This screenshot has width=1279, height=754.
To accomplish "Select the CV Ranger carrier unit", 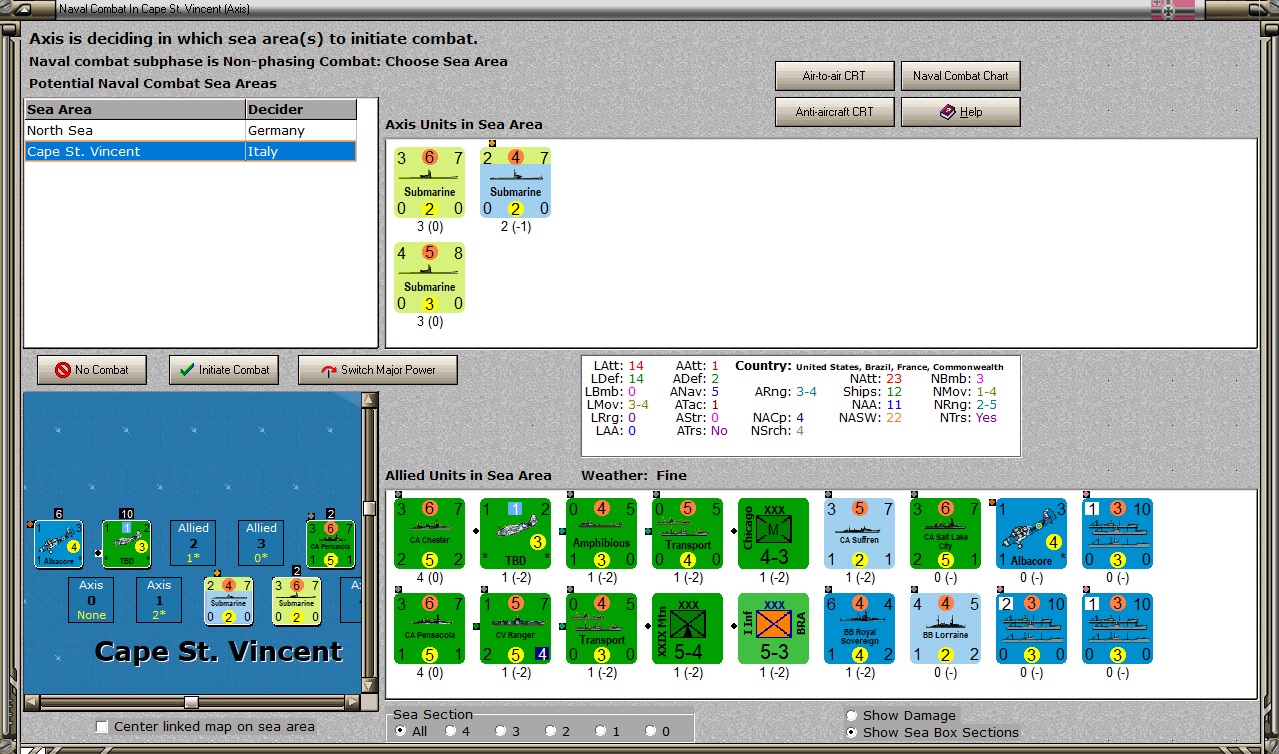I will 515,629.
